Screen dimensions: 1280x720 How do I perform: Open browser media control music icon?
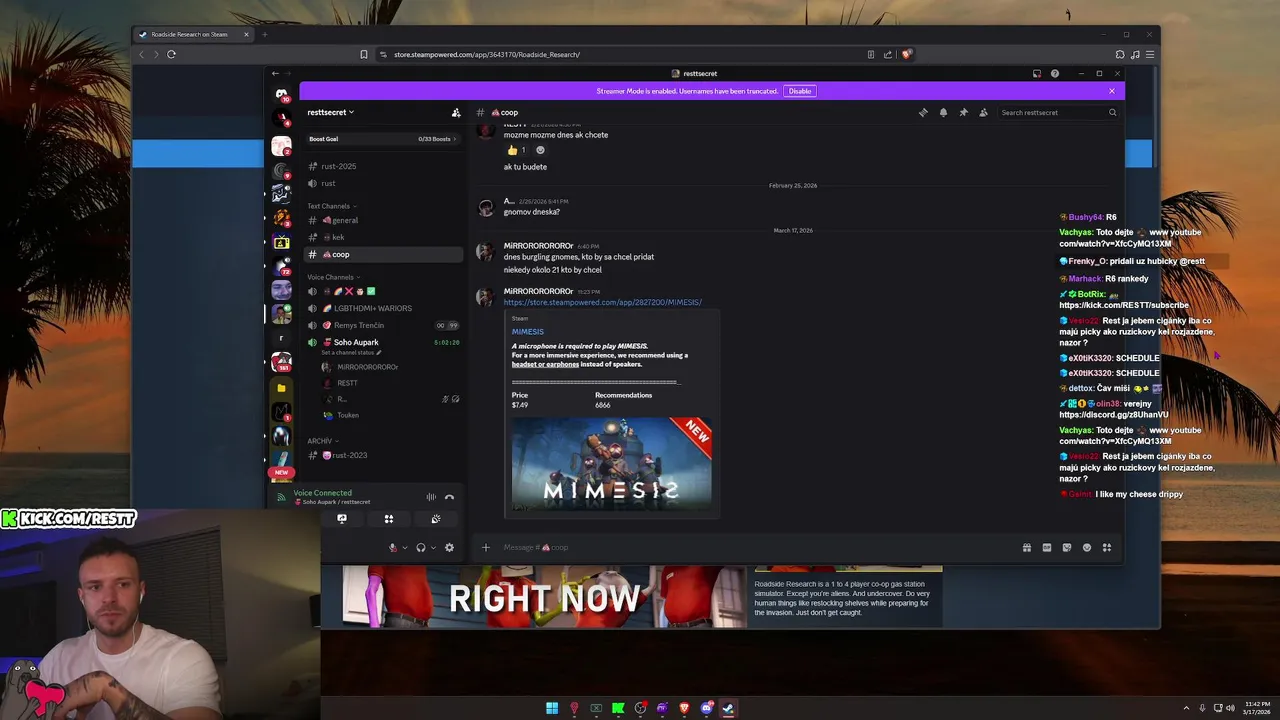(x=1135, y=54)
